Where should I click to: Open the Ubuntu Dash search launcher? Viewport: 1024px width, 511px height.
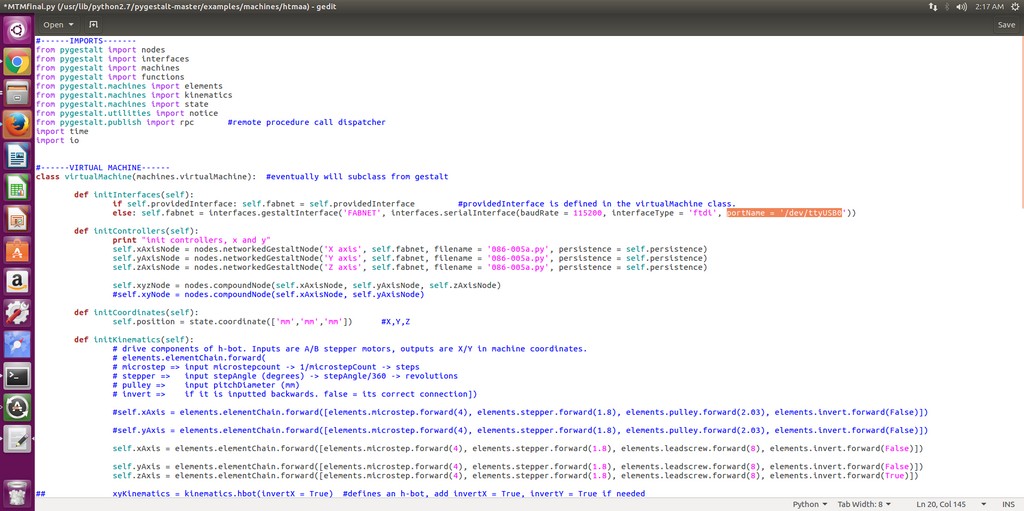[x=17, y=29]
